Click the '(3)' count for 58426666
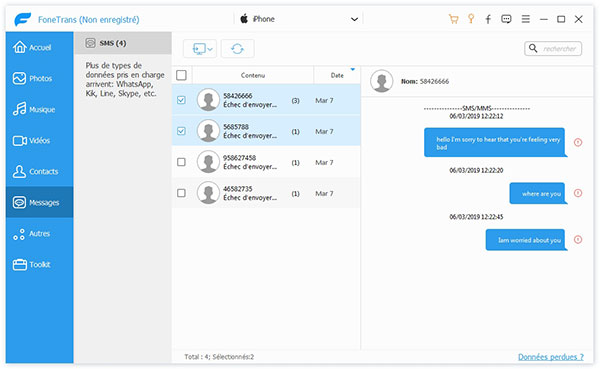Image resolution: width=600 pixels, height=370 pixels. point(295,101)
